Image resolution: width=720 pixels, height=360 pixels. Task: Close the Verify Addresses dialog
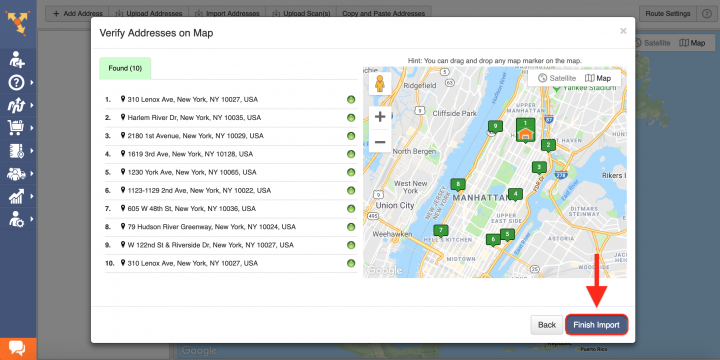pyautogui.click(x=623, y=31)
